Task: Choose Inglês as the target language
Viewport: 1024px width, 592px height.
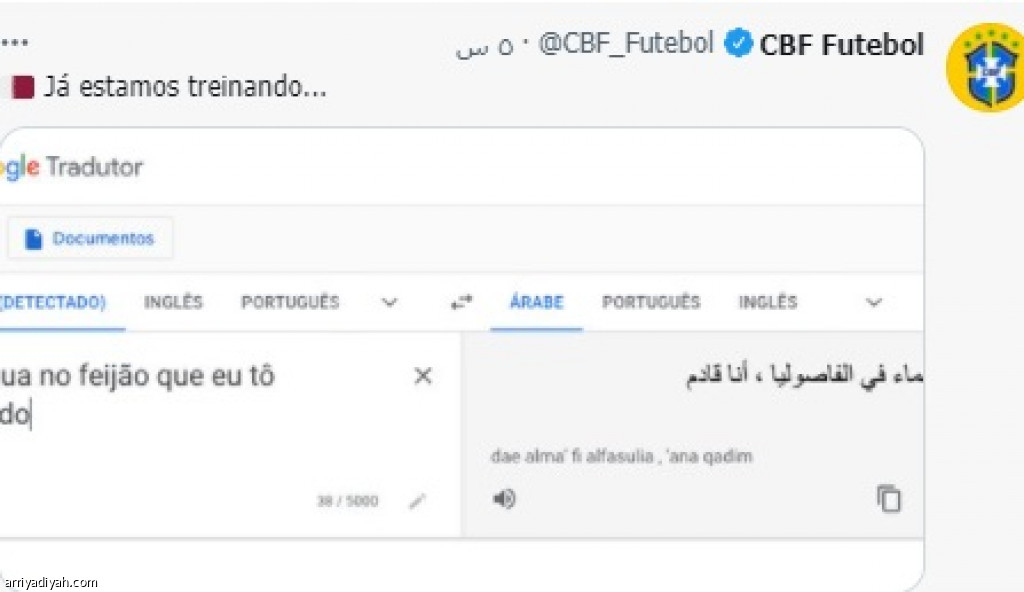Action: 768,302
